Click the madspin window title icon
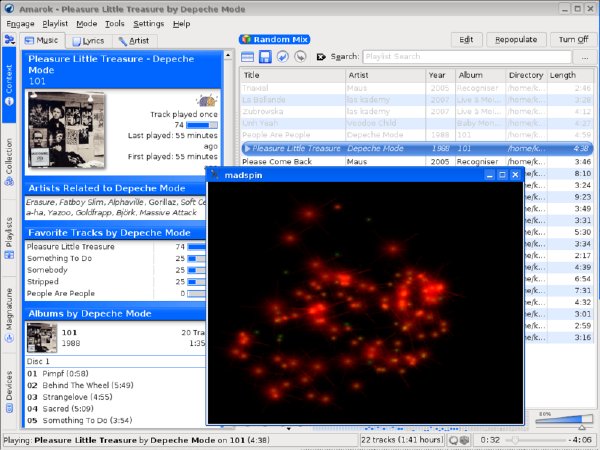 click(x=215, y=175)
